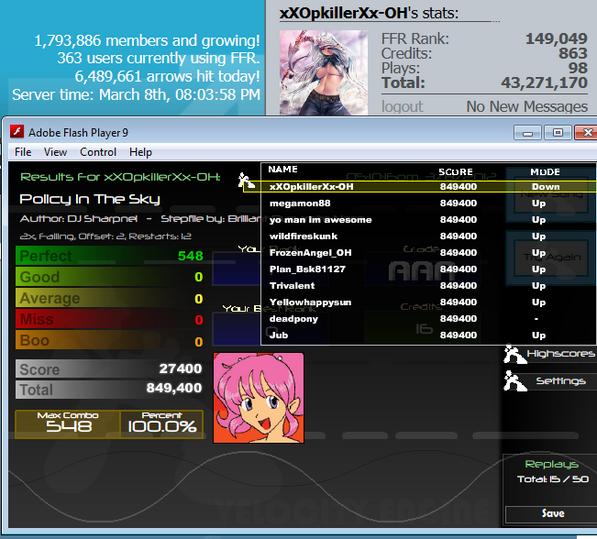
Task: Click the Highscores label button
Action: pyautogui.click(x=560, y=354)
